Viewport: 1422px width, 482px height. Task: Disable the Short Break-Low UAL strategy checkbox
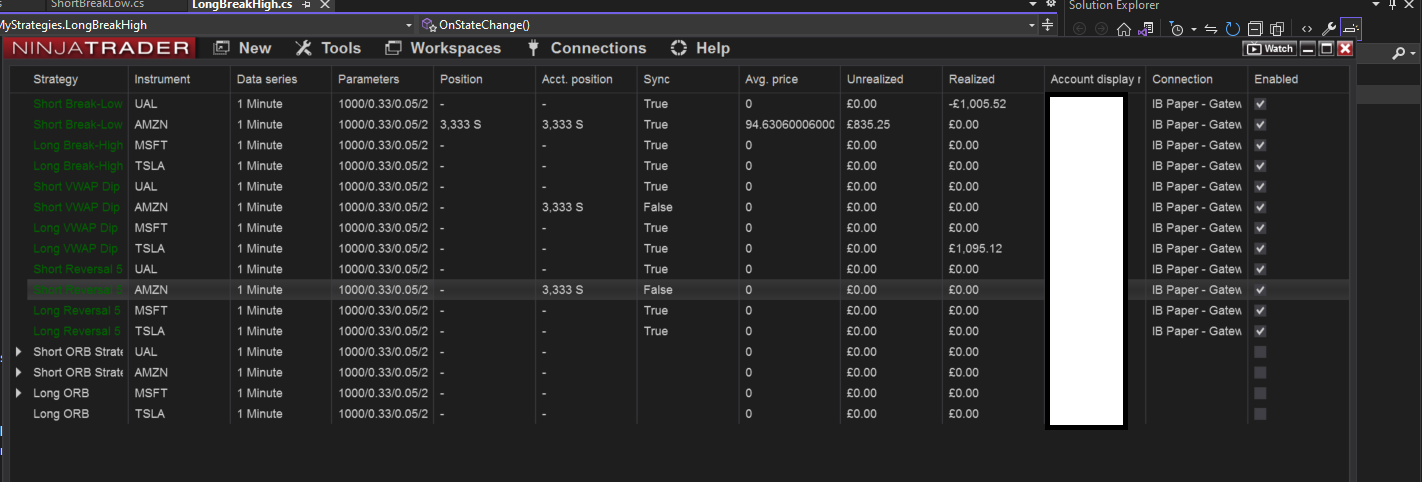click(1260, 104)
